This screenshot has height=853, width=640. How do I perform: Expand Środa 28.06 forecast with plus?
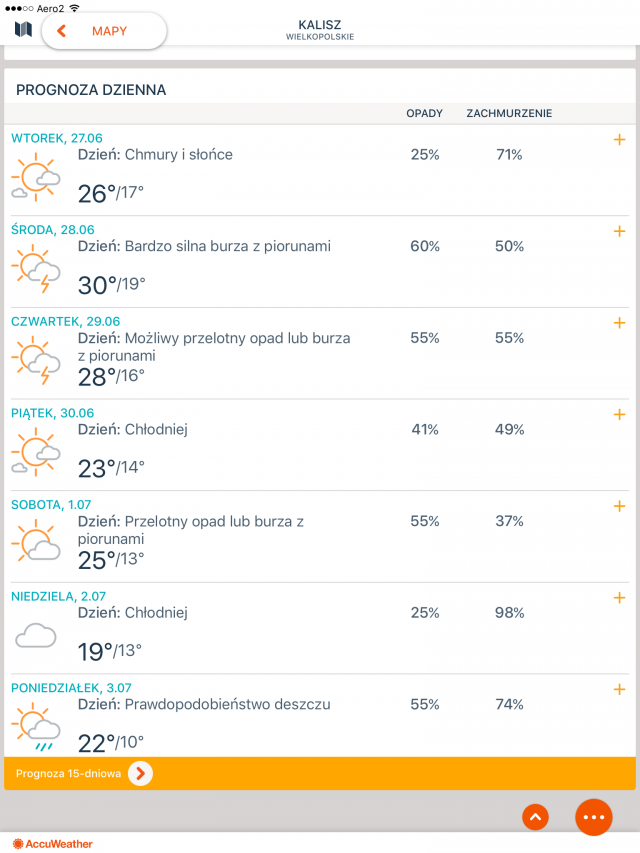coord(619,232)
